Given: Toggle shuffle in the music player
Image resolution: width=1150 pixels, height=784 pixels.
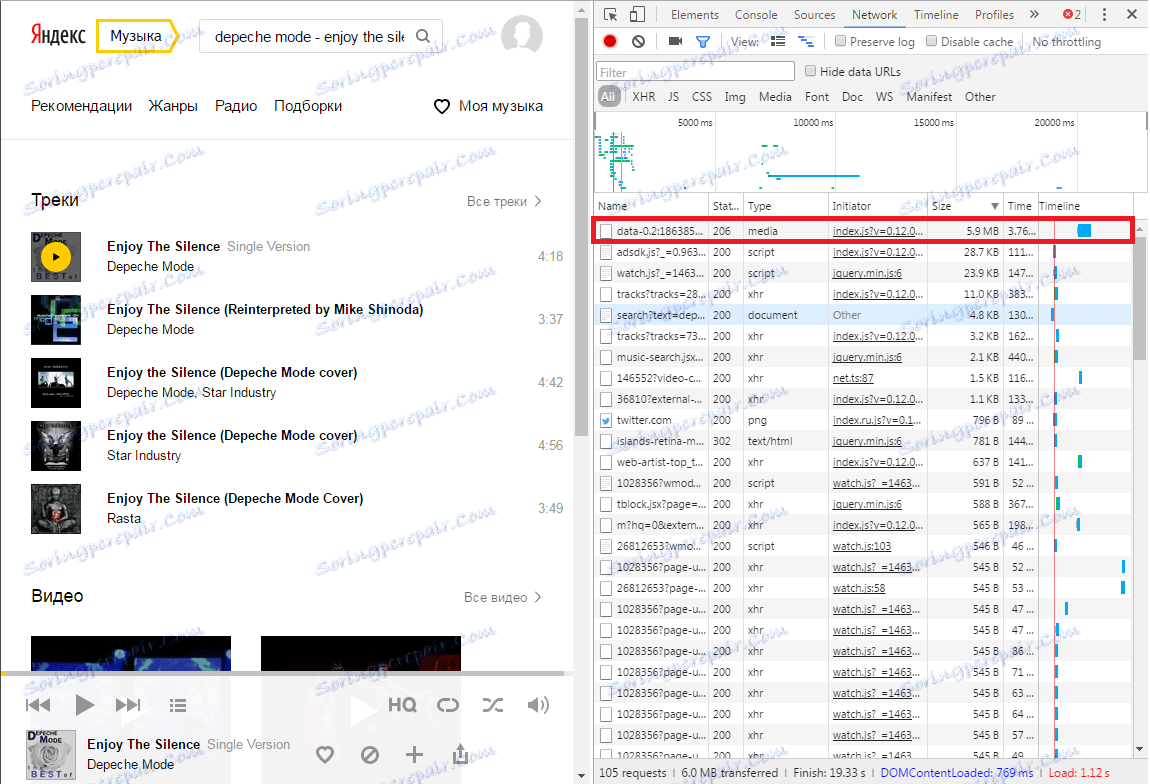Looking at the screenshot, I should click(493, 705).
